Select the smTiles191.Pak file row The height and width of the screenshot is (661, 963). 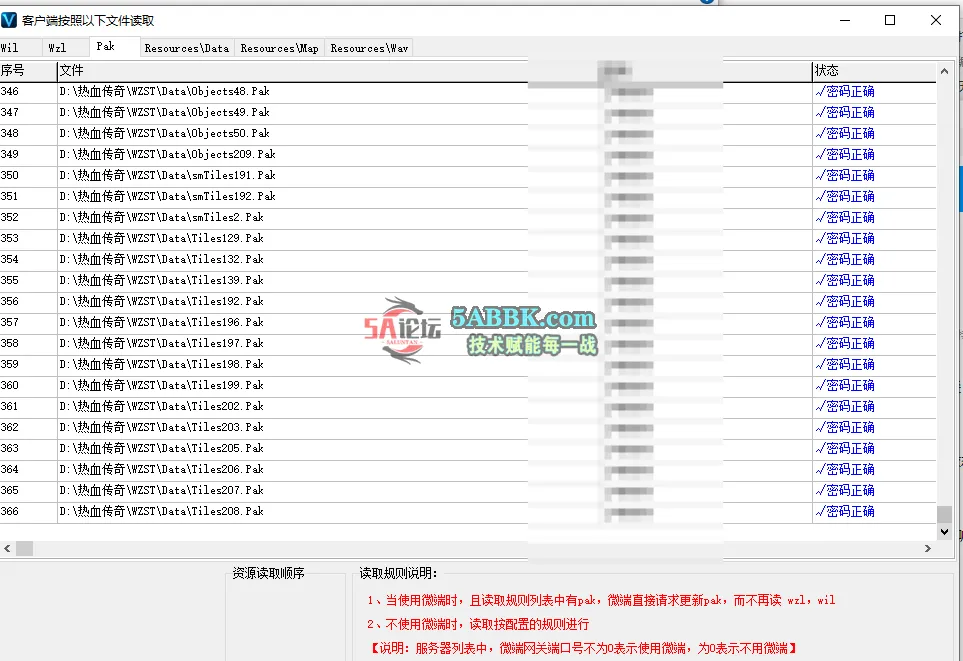167,176
